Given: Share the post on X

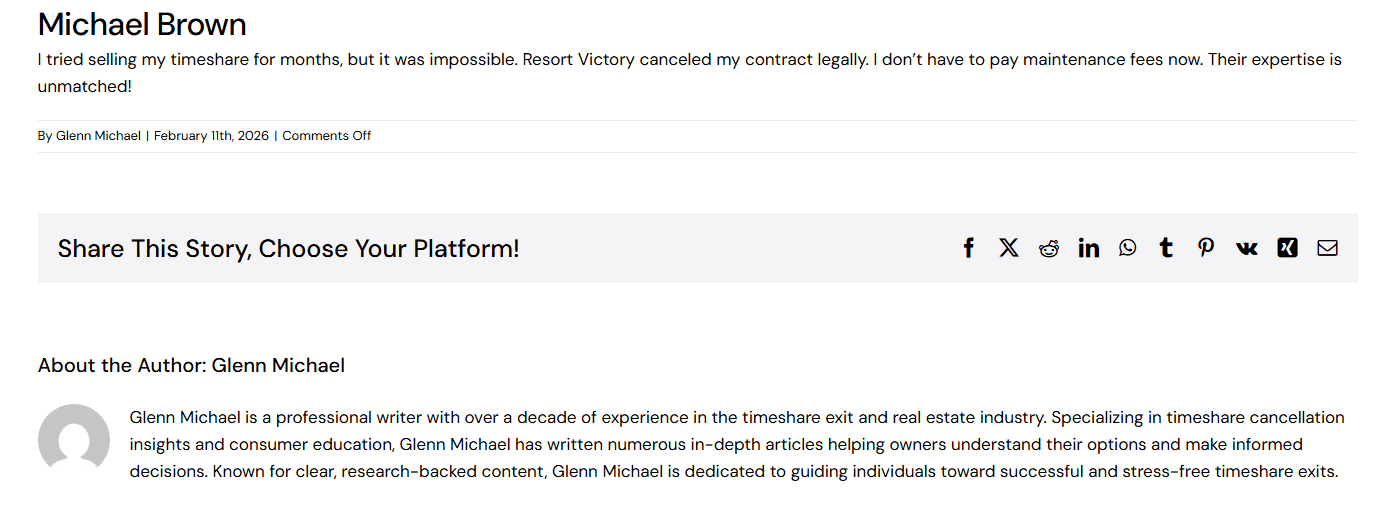Looking at the screenshot, I should point(1009,248).
